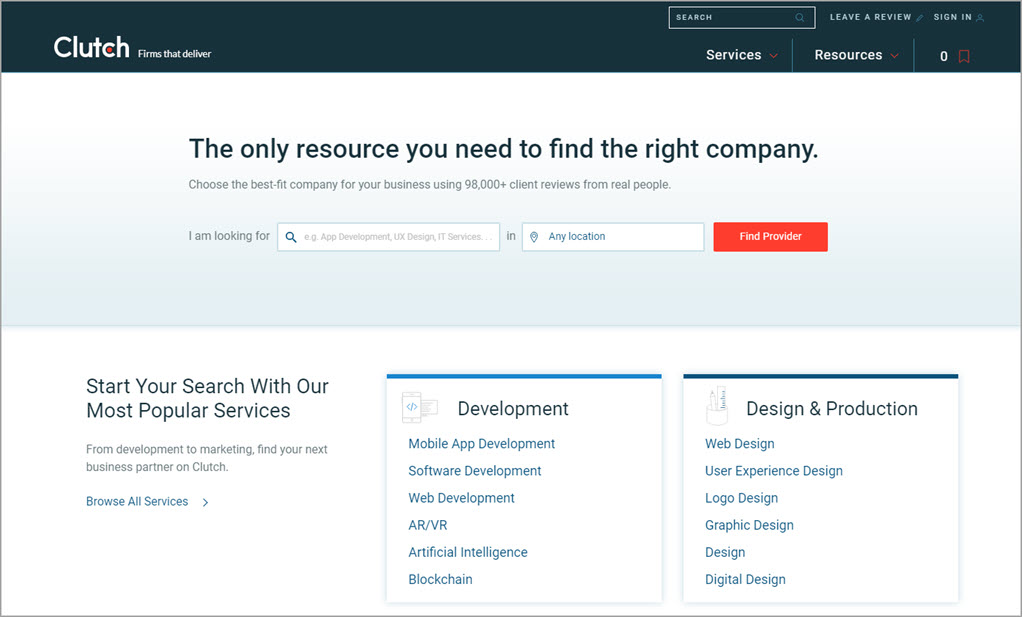Focus the top Search field

(x=732, y=18)
